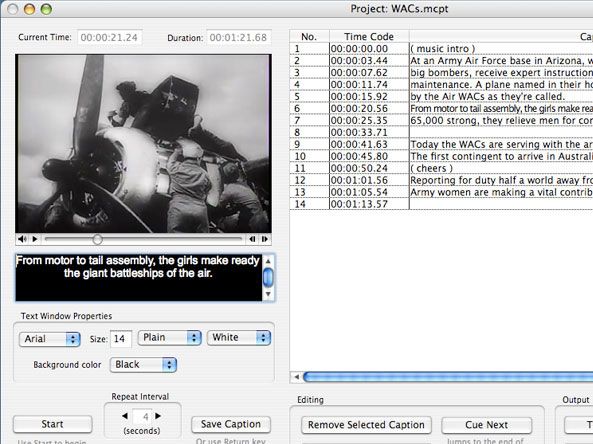
Task: Click the caption list horizontal scrollbar thumb
Action: [448, 377]
